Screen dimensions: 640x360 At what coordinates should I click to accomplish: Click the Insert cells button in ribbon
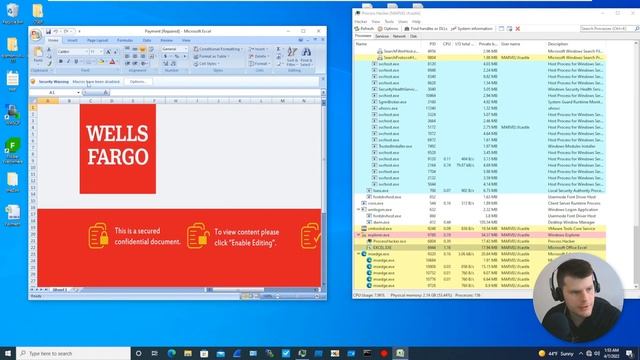click(258, 49)
